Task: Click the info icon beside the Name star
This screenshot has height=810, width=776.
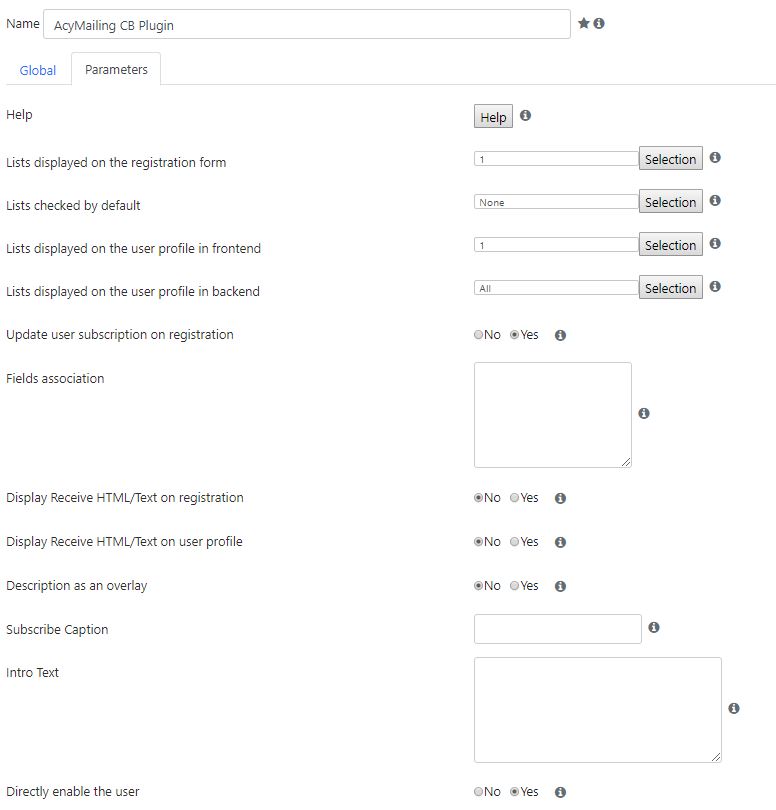Action: pos(599,23)
